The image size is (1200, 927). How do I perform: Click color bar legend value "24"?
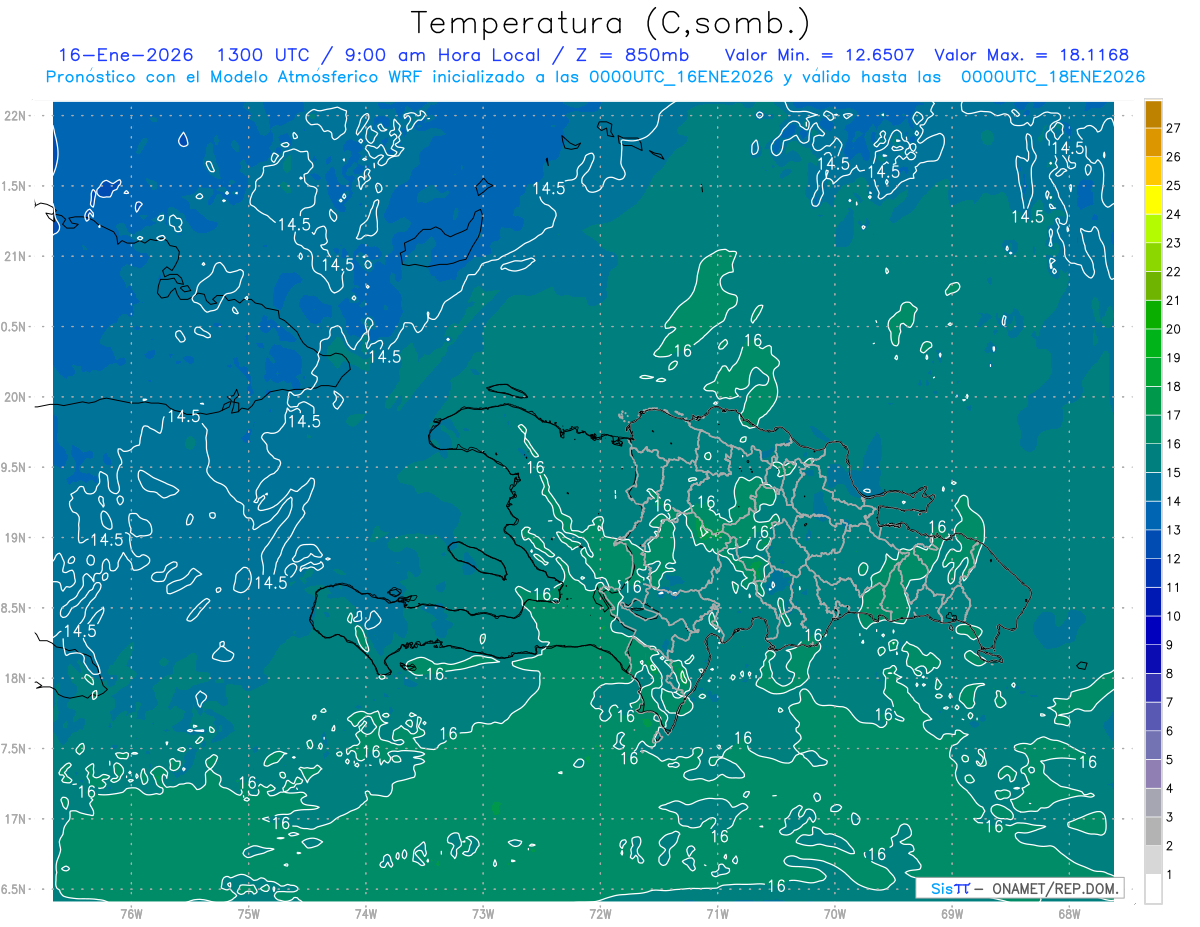point(1174,214)
